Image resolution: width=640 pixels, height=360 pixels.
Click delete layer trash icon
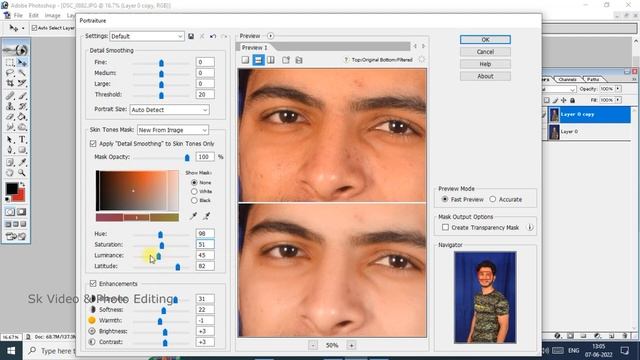tap(624, 336)
